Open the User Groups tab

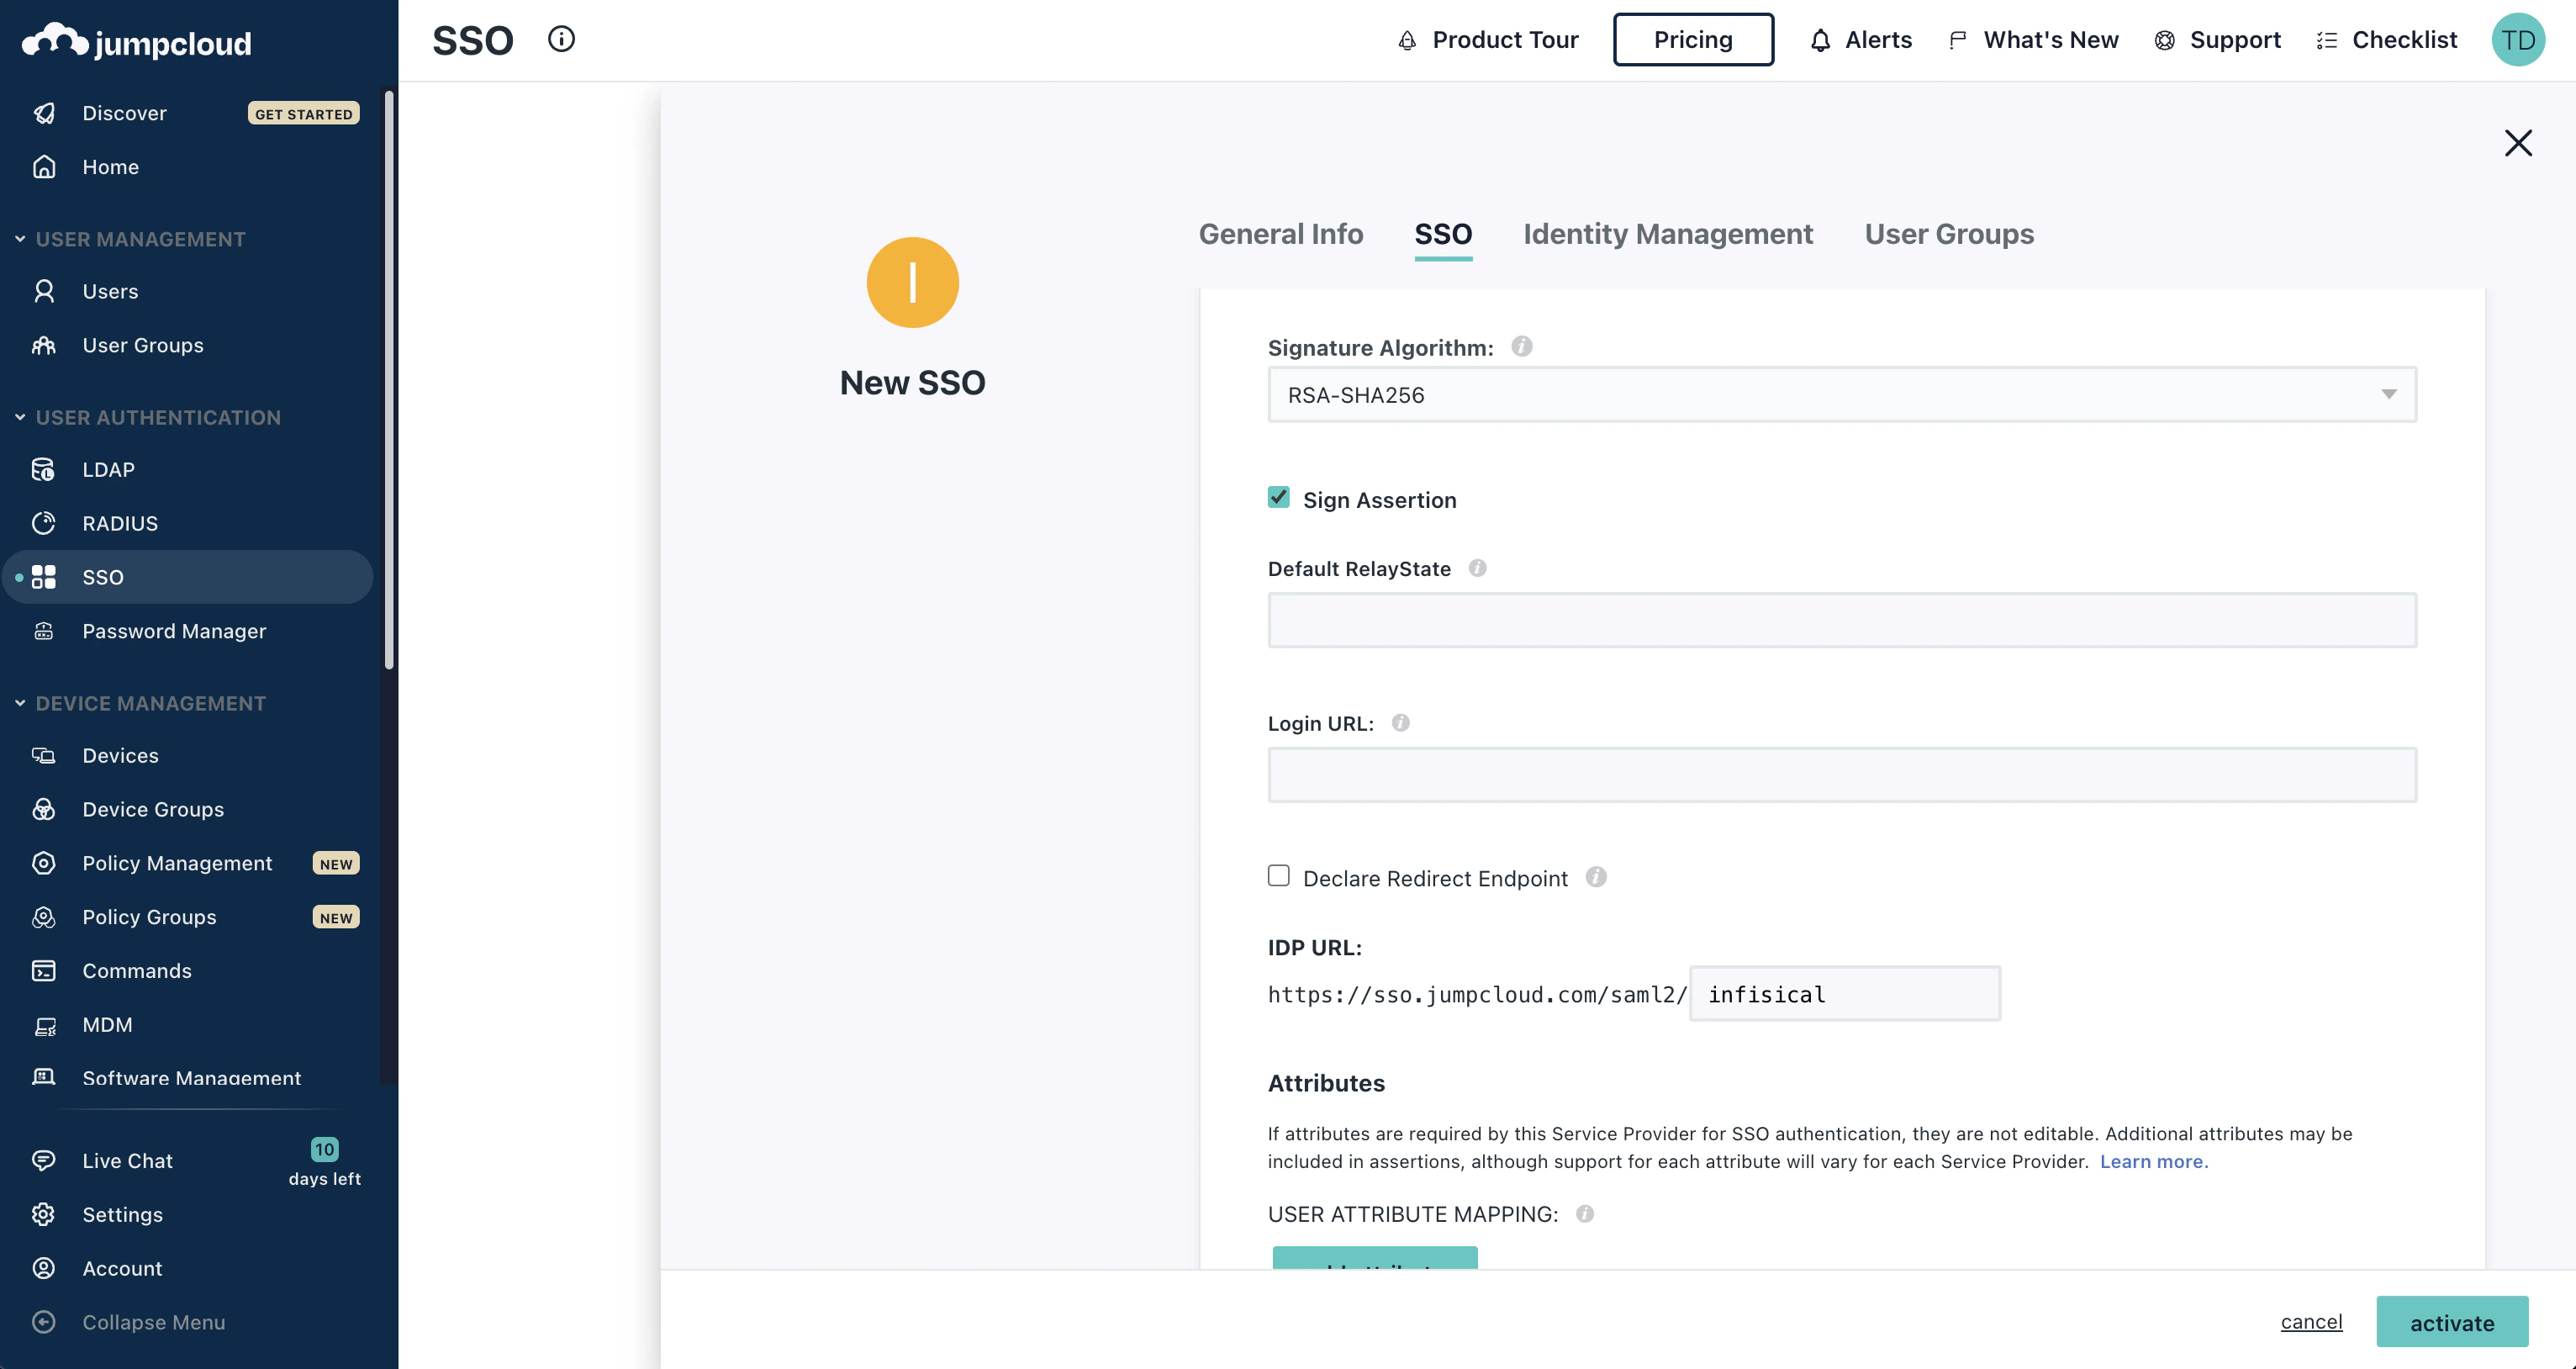1949,234
